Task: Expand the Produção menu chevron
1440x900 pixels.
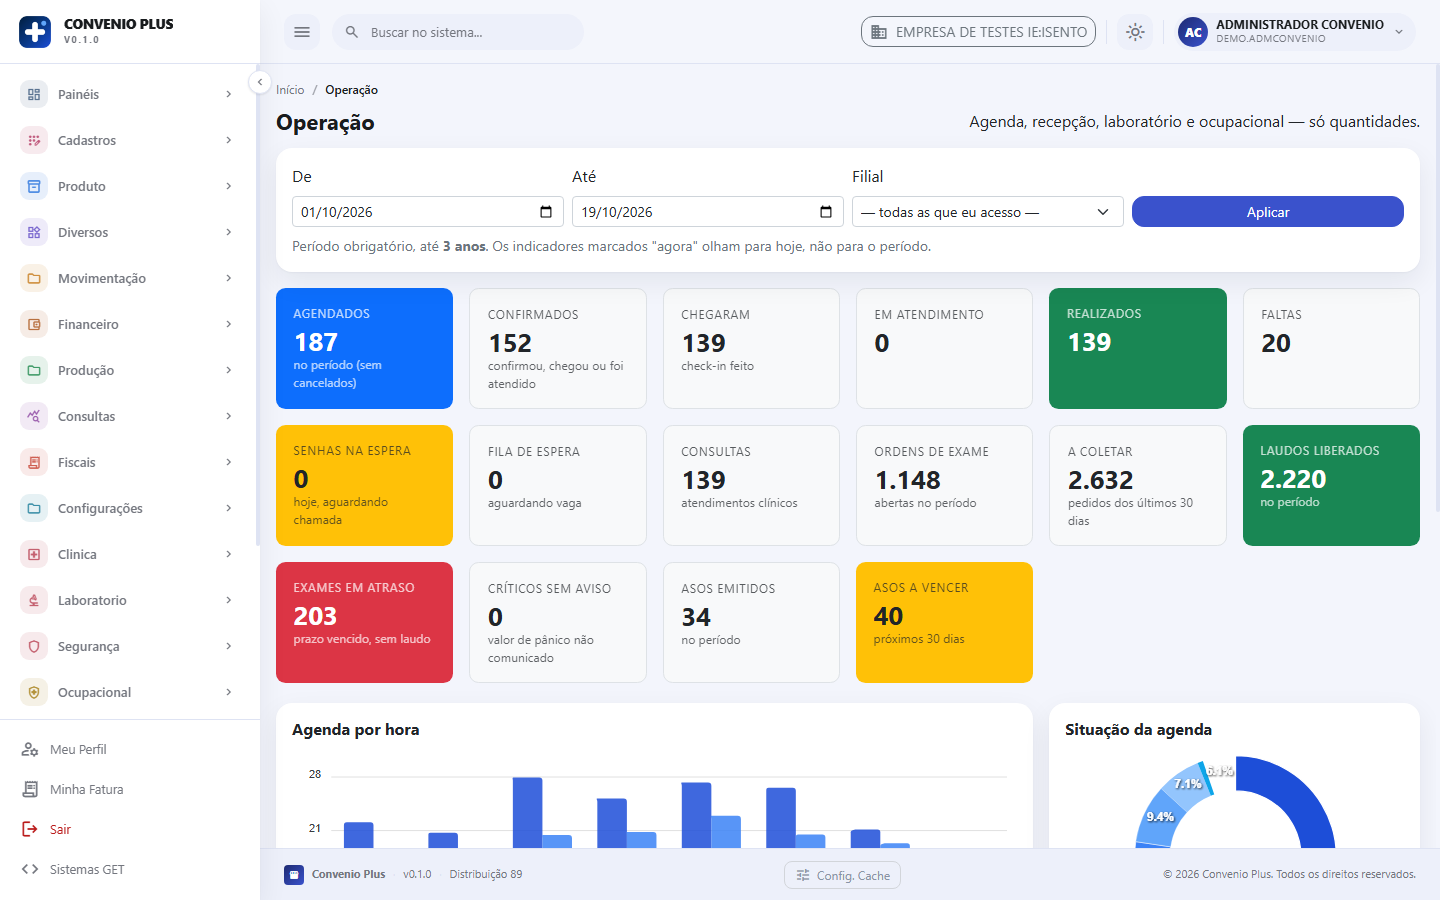Action: pyautogui.click(x=229, y=370)
